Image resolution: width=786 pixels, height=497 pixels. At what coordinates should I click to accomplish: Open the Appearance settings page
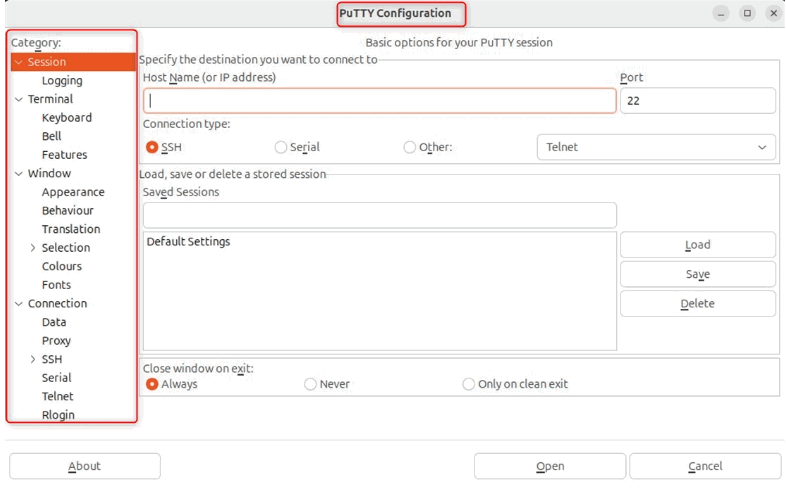(73, 192)
